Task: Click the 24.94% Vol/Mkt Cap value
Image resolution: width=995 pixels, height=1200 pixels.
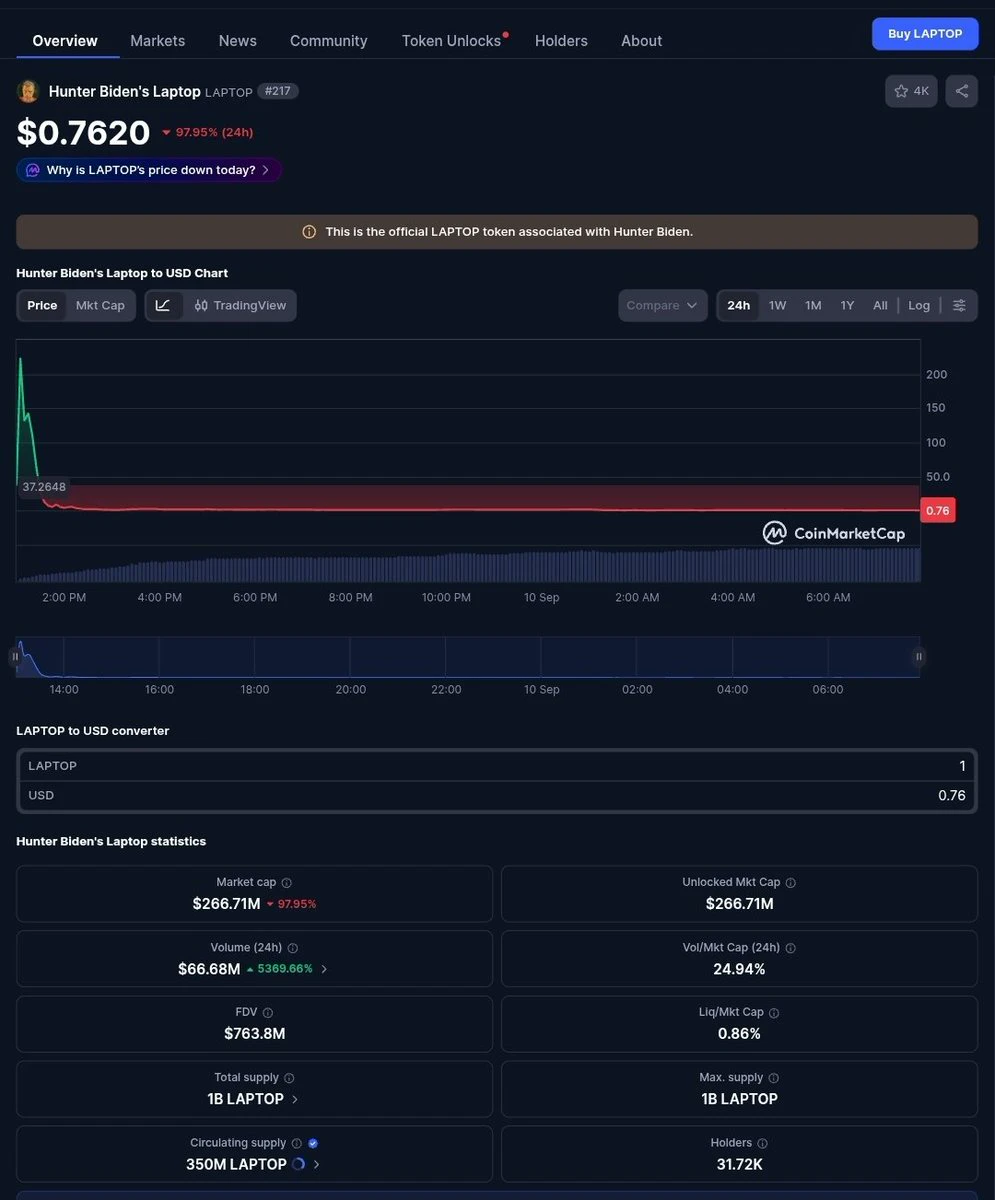Action: click(x=739, y=969)
